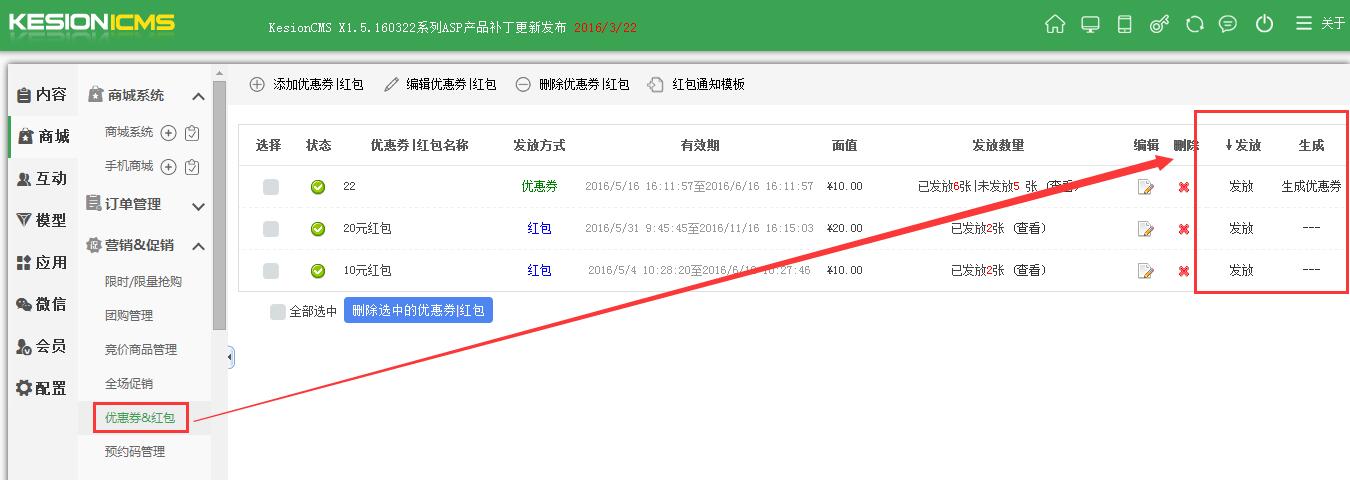Open the chat message icon in header
Screen dimensions: 1350x480
1229,24
